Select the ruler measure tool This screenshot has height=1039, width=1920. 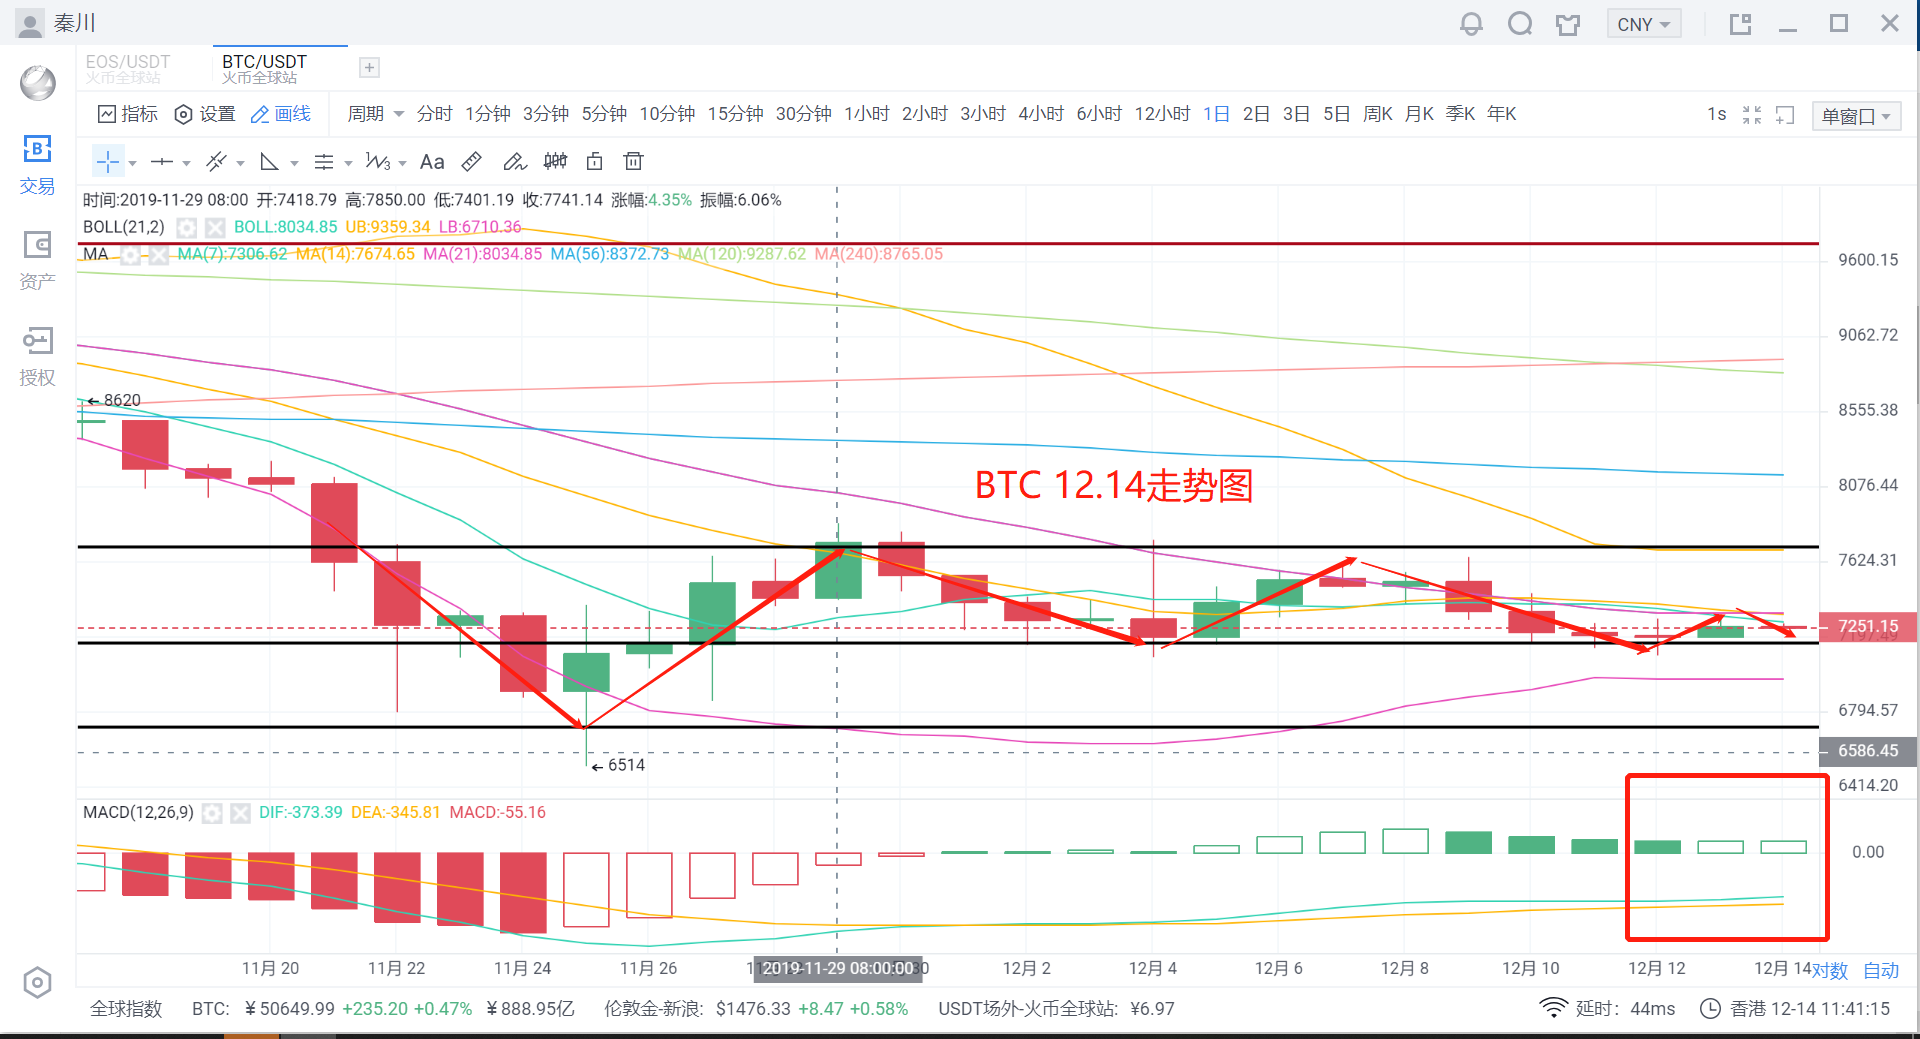coord(472,161)
